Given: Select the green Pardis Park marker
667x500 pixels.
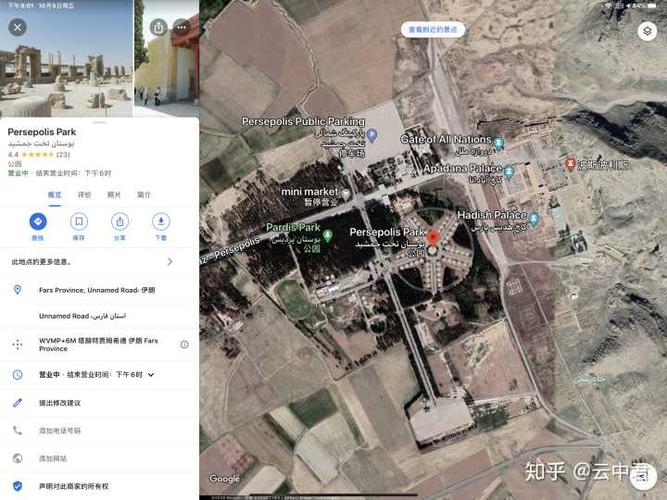Looking at the screenshot, I should pyautogui.click(x=328, y=235).
